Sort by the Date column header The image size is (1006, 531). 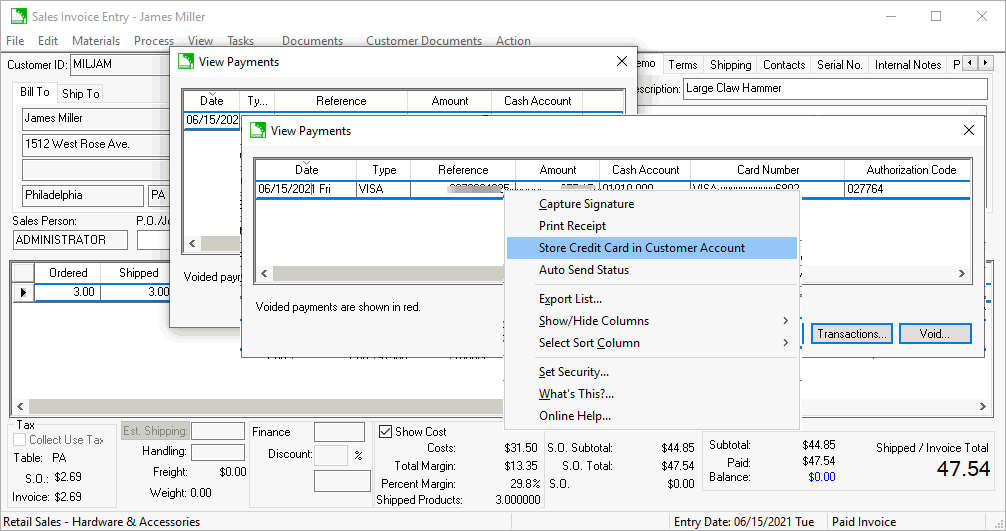(x=306, y=170)
